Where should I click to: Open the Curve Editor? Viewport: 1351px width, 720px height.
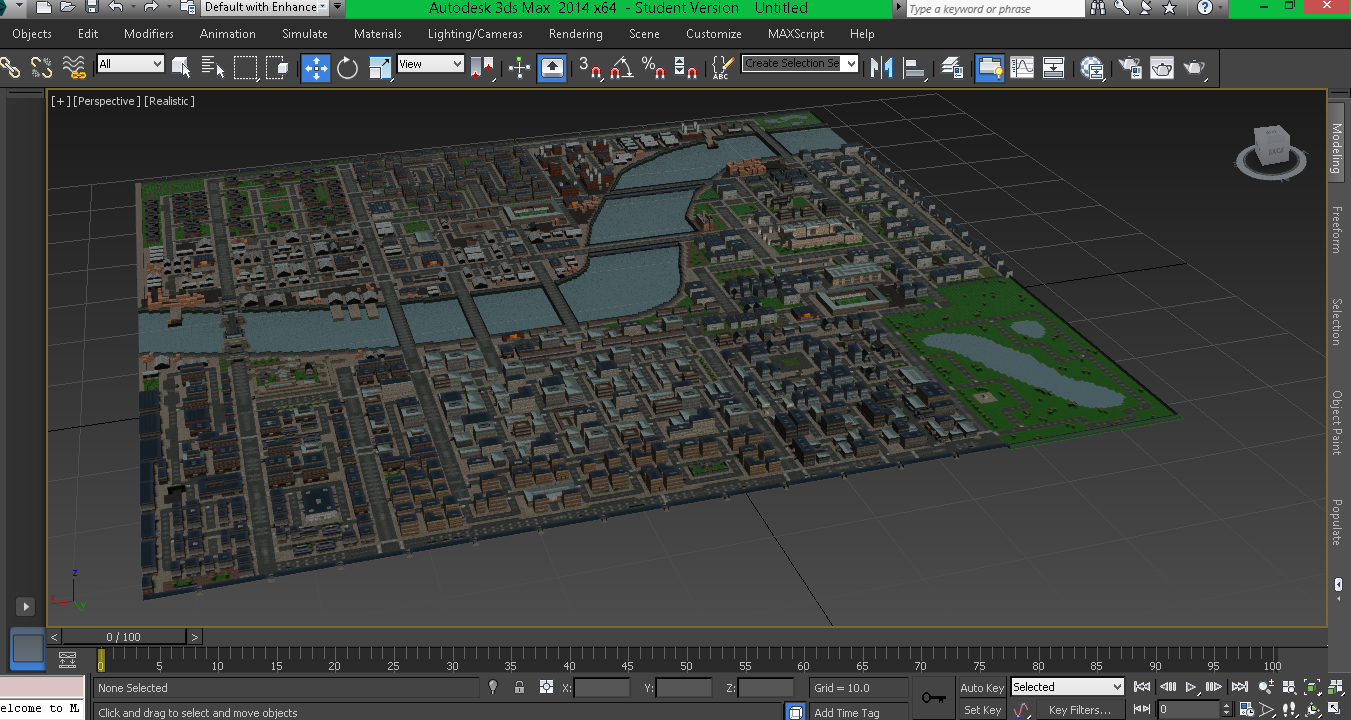tap(1022, 68)
